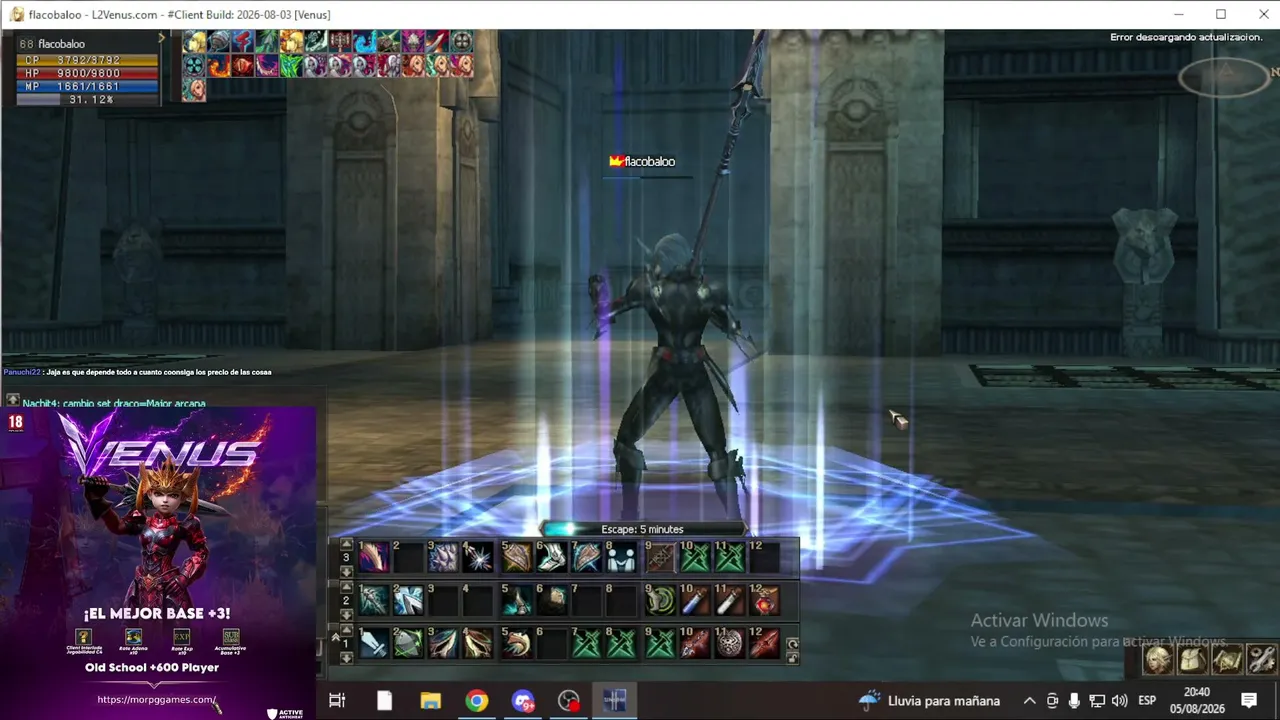Drink the white potion in bar 2 slot 11
This screenshot has width=1280, height=720.
tap(730, 600)
